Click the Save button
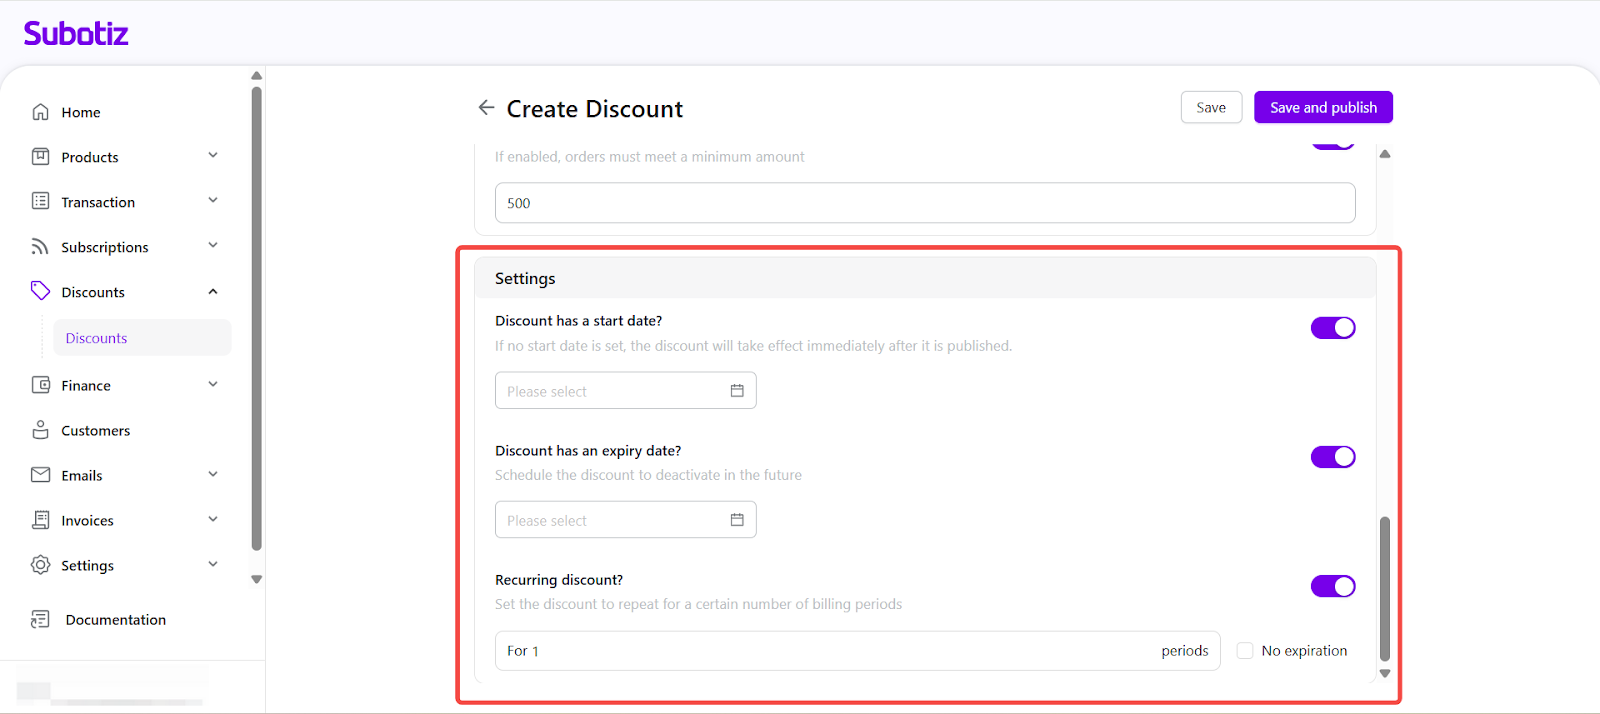 [1211, 107]
